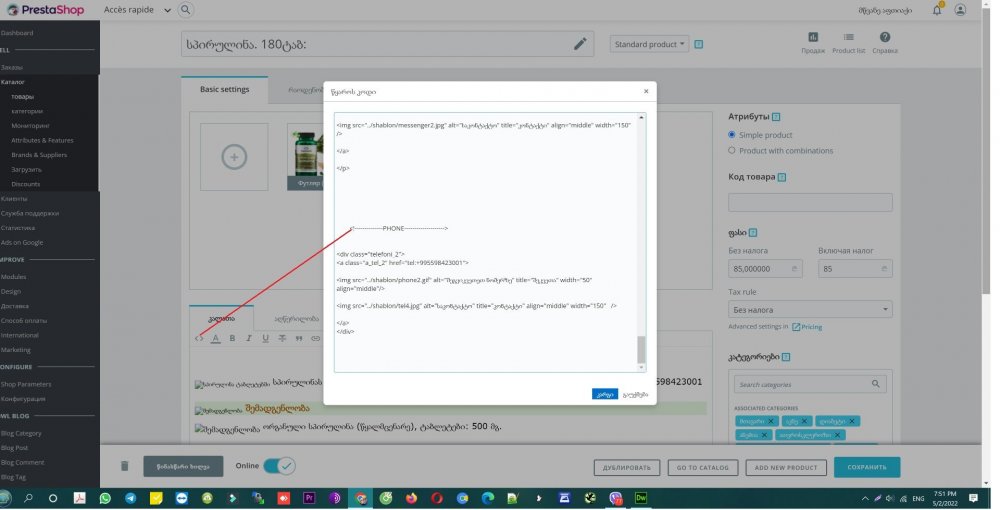The image size is (1000, 510).
Task: Expand the Accès rapide dropdown
Action: click(x=167, y=10)
